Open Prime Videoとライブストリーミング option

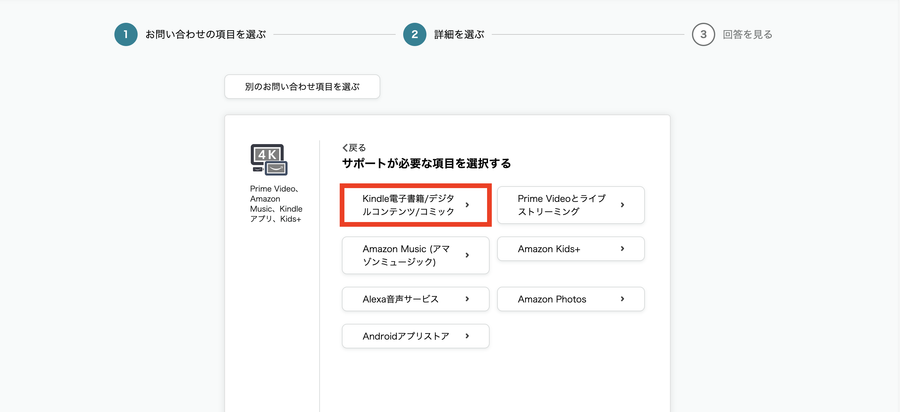coord(571,205)
